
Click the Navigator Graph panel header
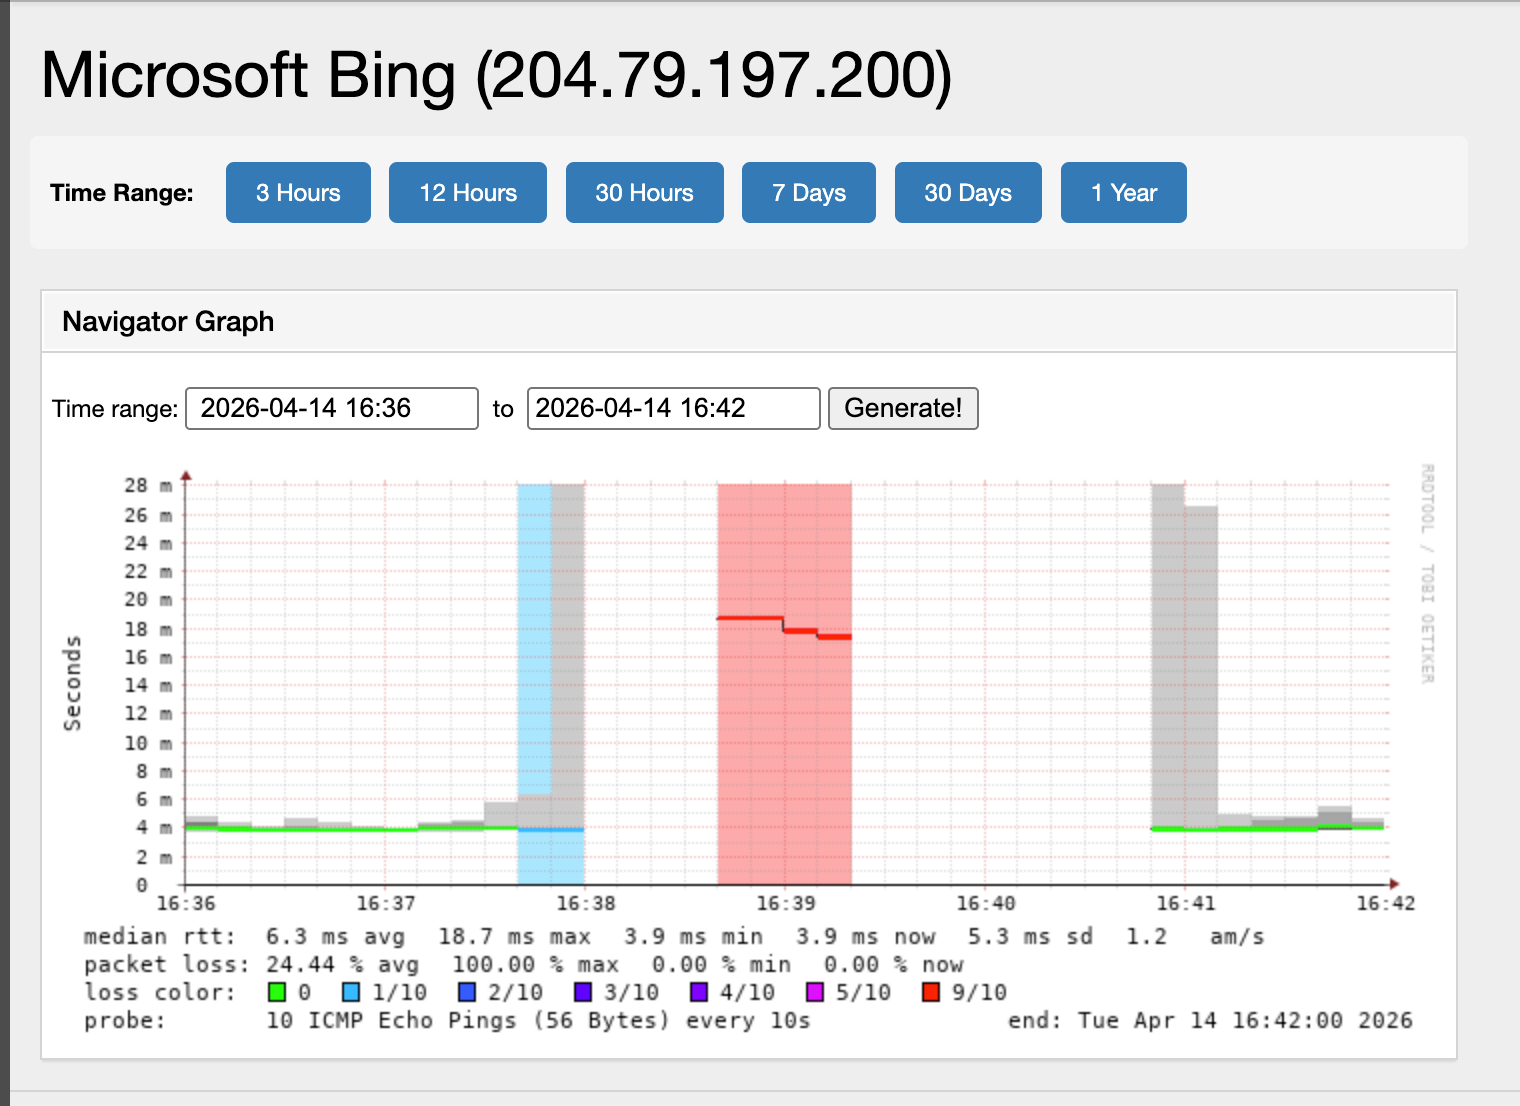click(168, 321)
